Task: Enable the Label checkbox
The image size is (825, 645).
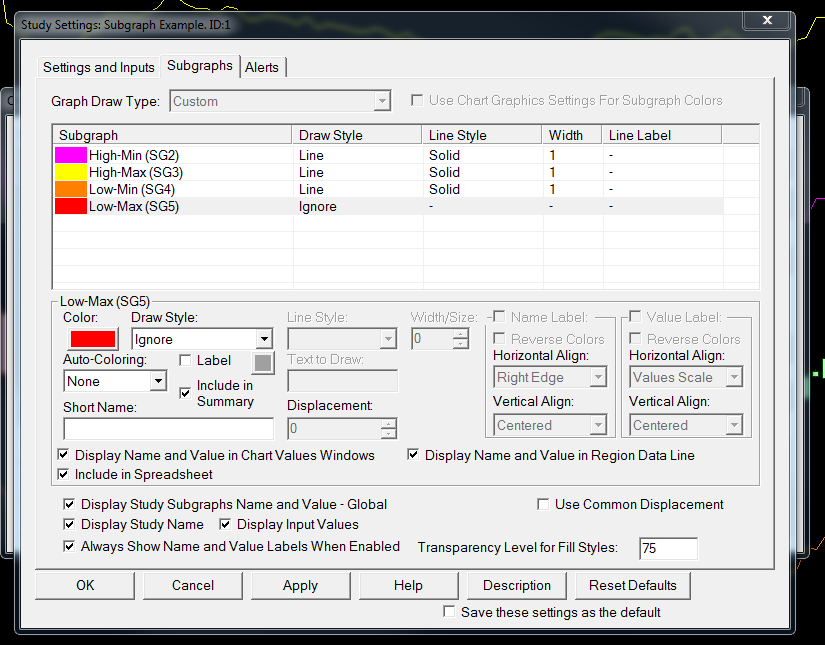Action: click(x=185, y=360)
